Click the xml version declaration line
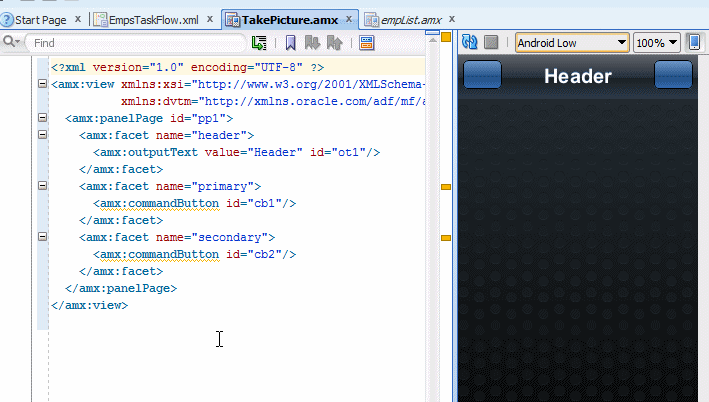 coord(188,67)
